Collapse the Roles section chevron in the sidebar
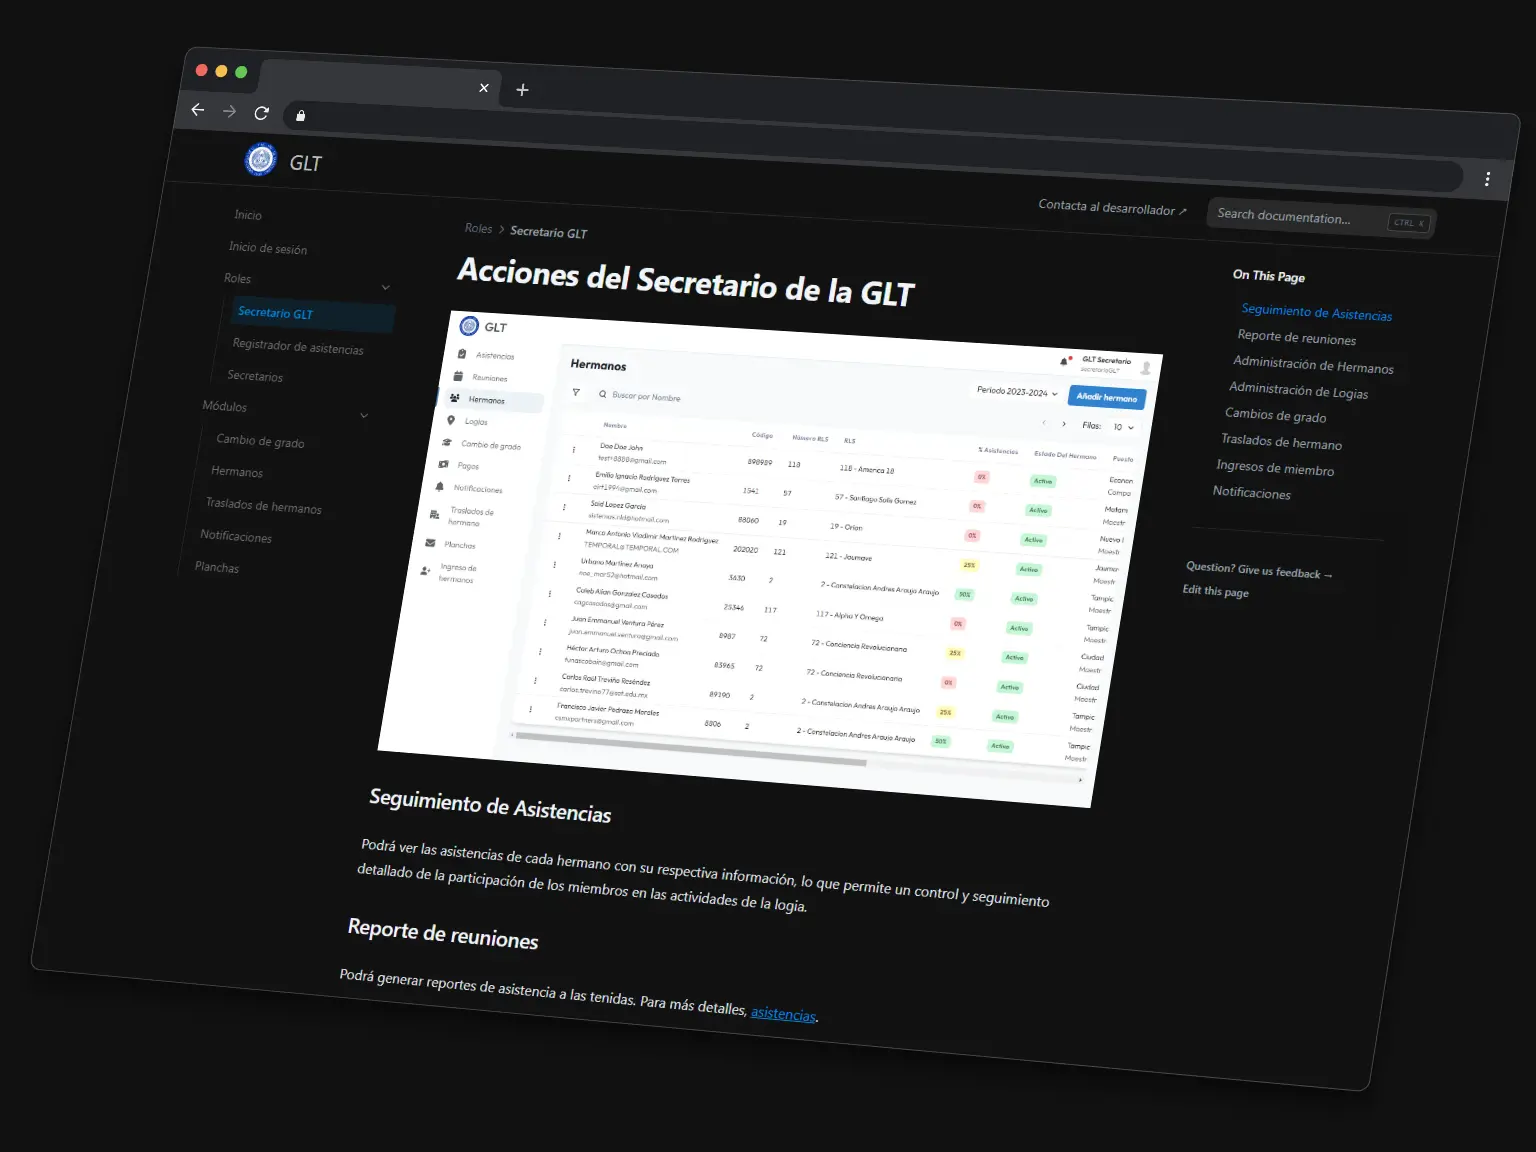Screen dimensions: 1536x1152 (386, 288)
